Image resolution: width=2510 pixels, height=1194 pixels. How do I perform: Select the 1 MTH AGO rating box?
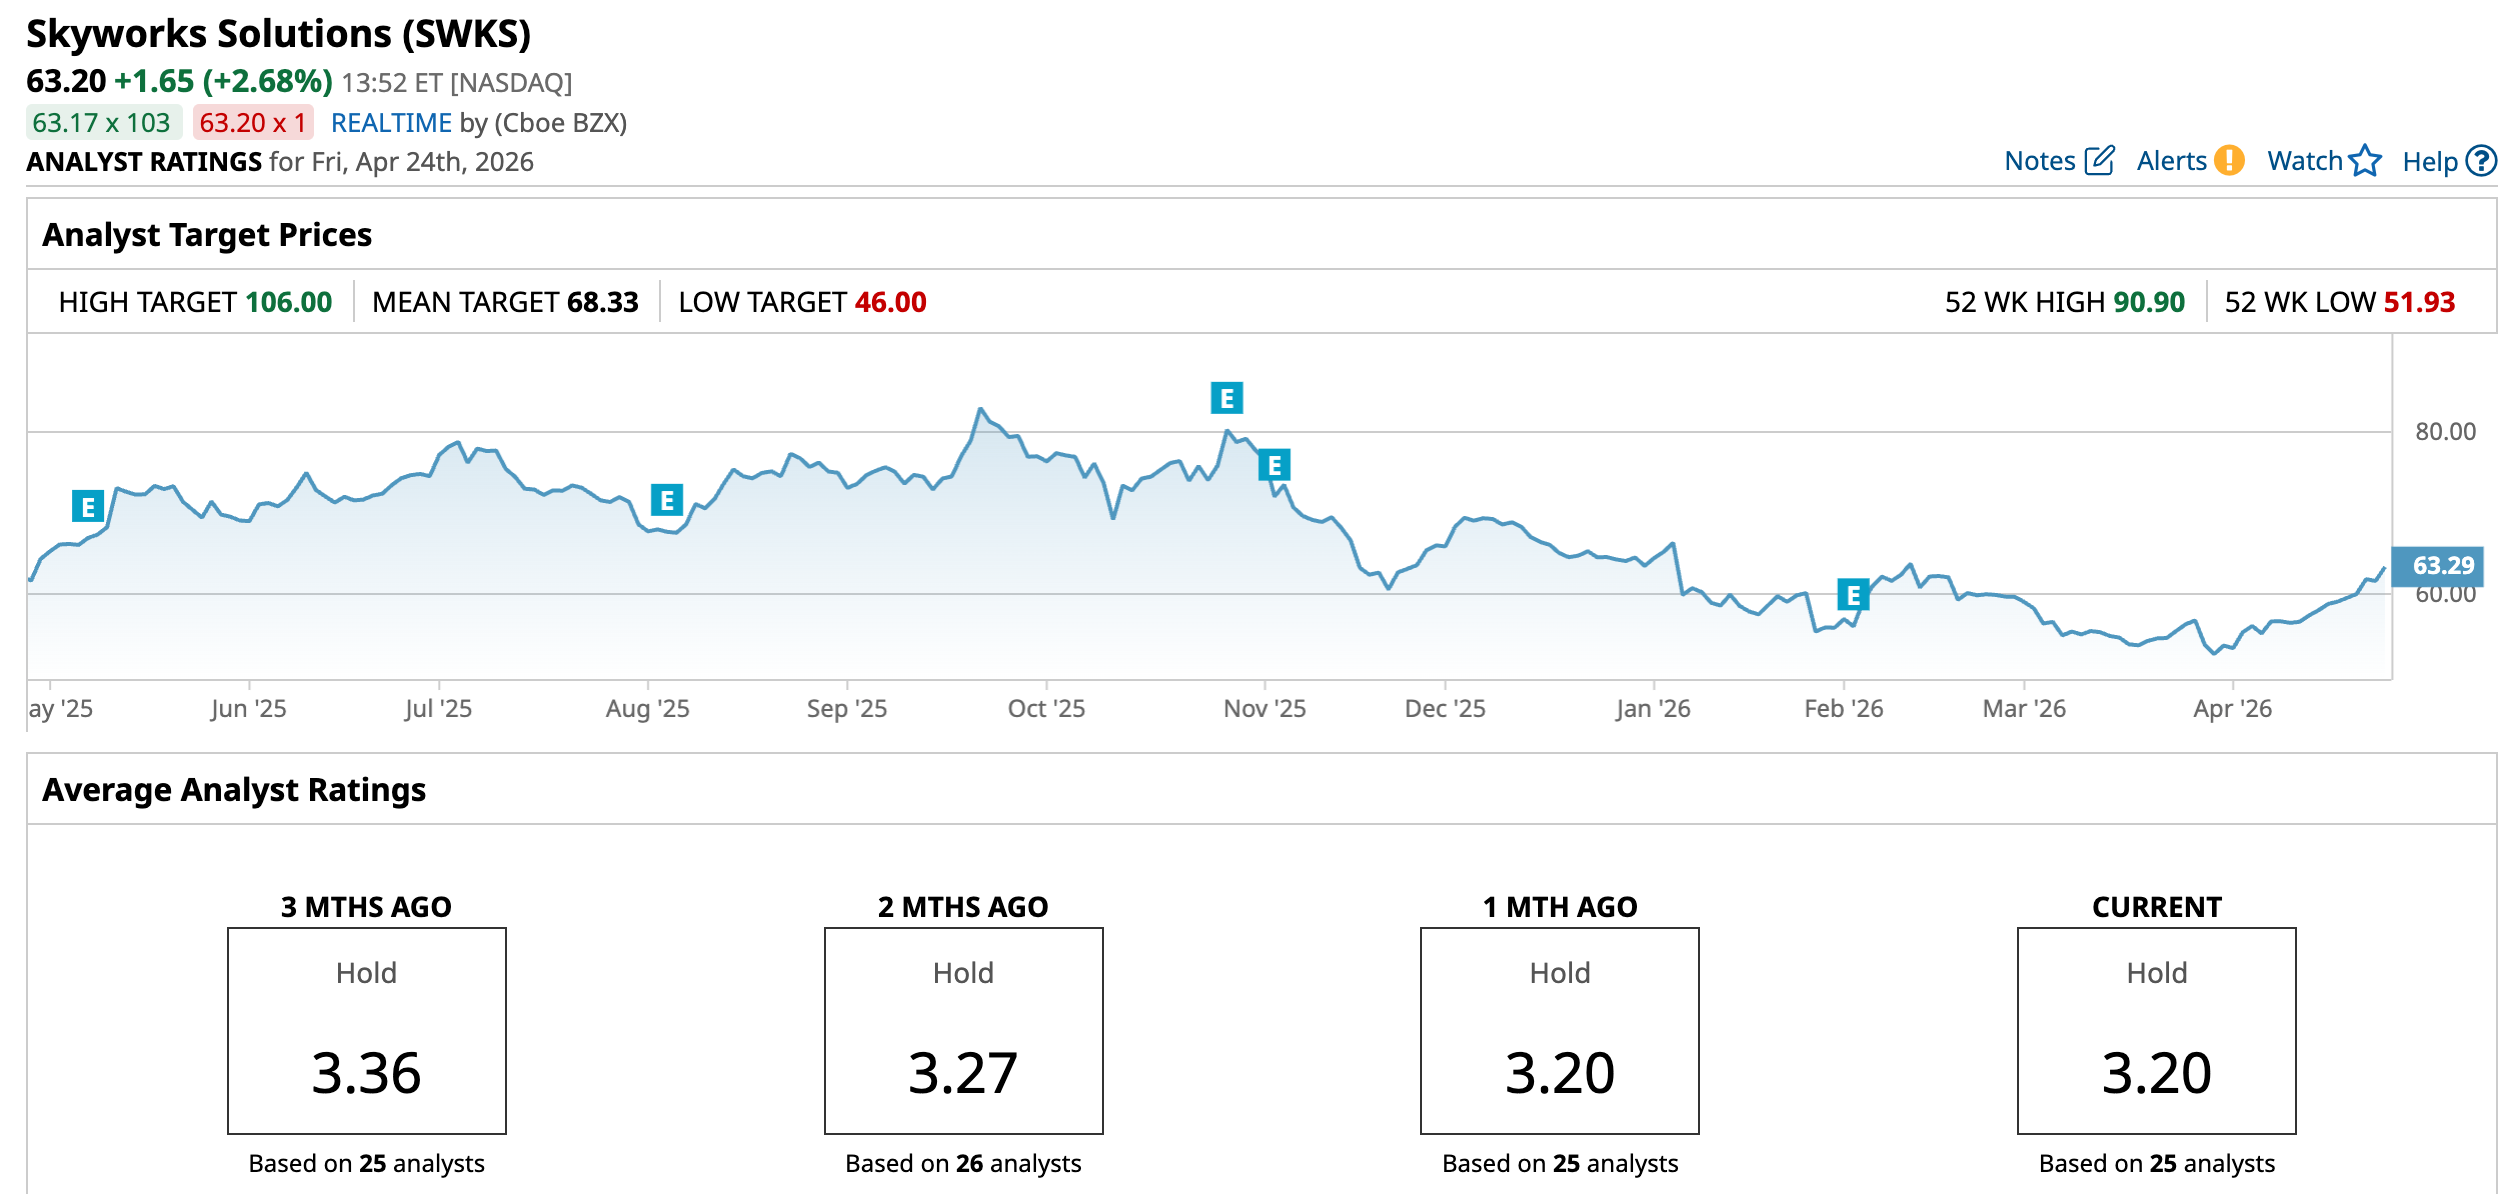click(1559, 1030)
